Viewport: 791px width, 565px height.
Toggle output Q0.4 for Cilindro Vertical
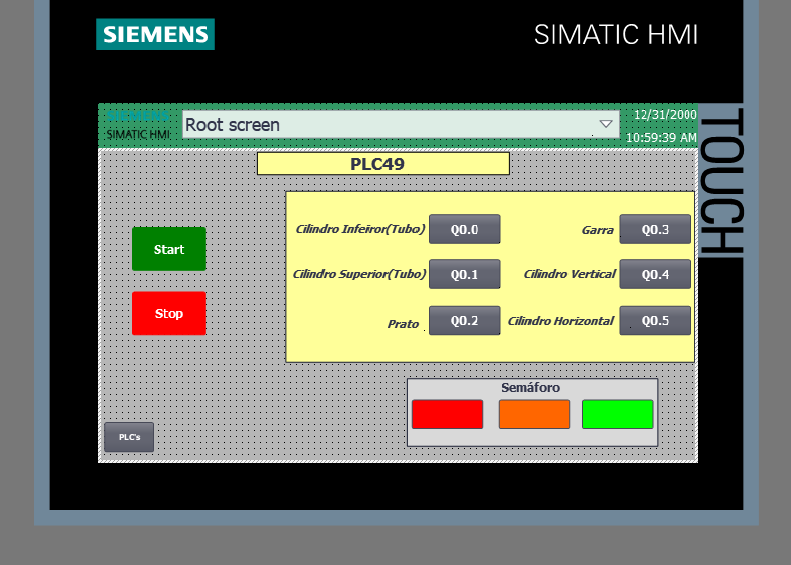point(655,274)
